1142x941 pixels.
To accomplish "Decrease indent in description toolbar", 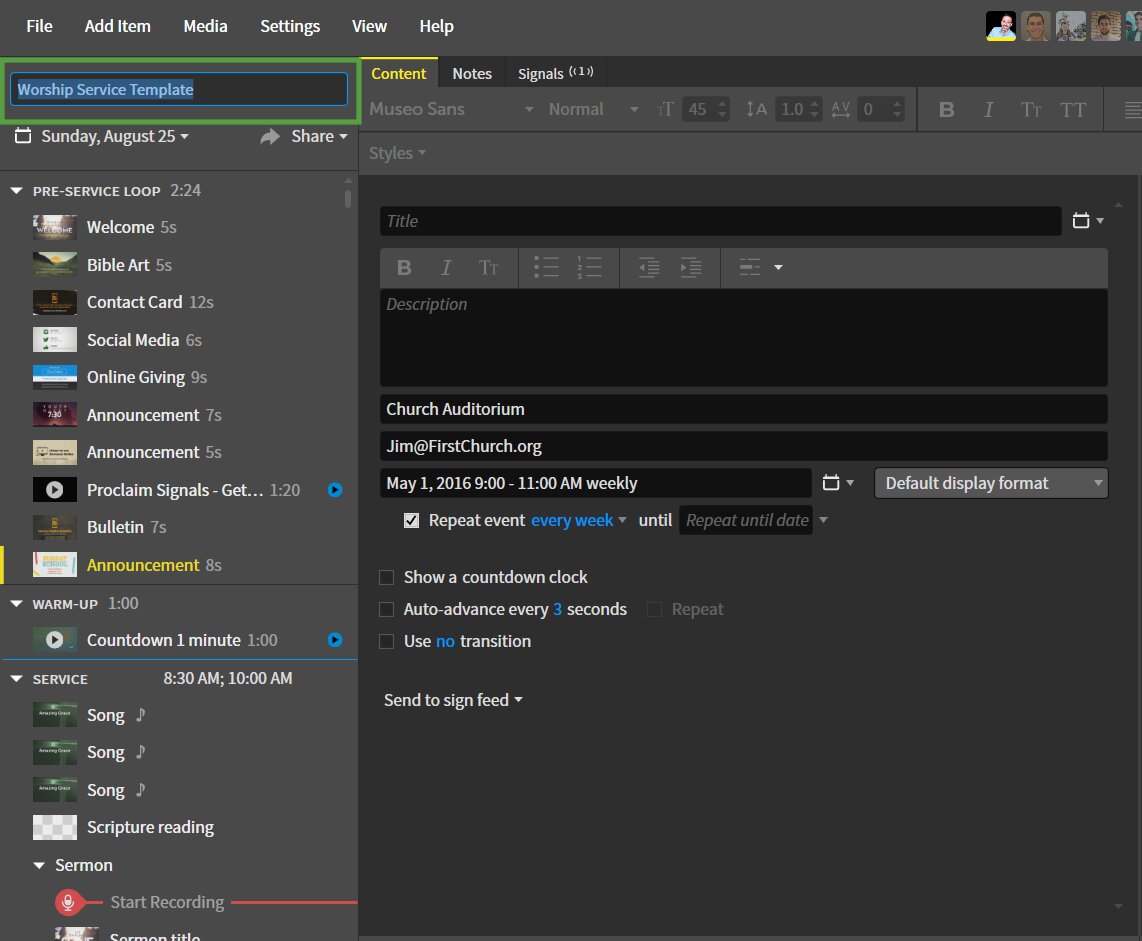I will tap(649, 267).
